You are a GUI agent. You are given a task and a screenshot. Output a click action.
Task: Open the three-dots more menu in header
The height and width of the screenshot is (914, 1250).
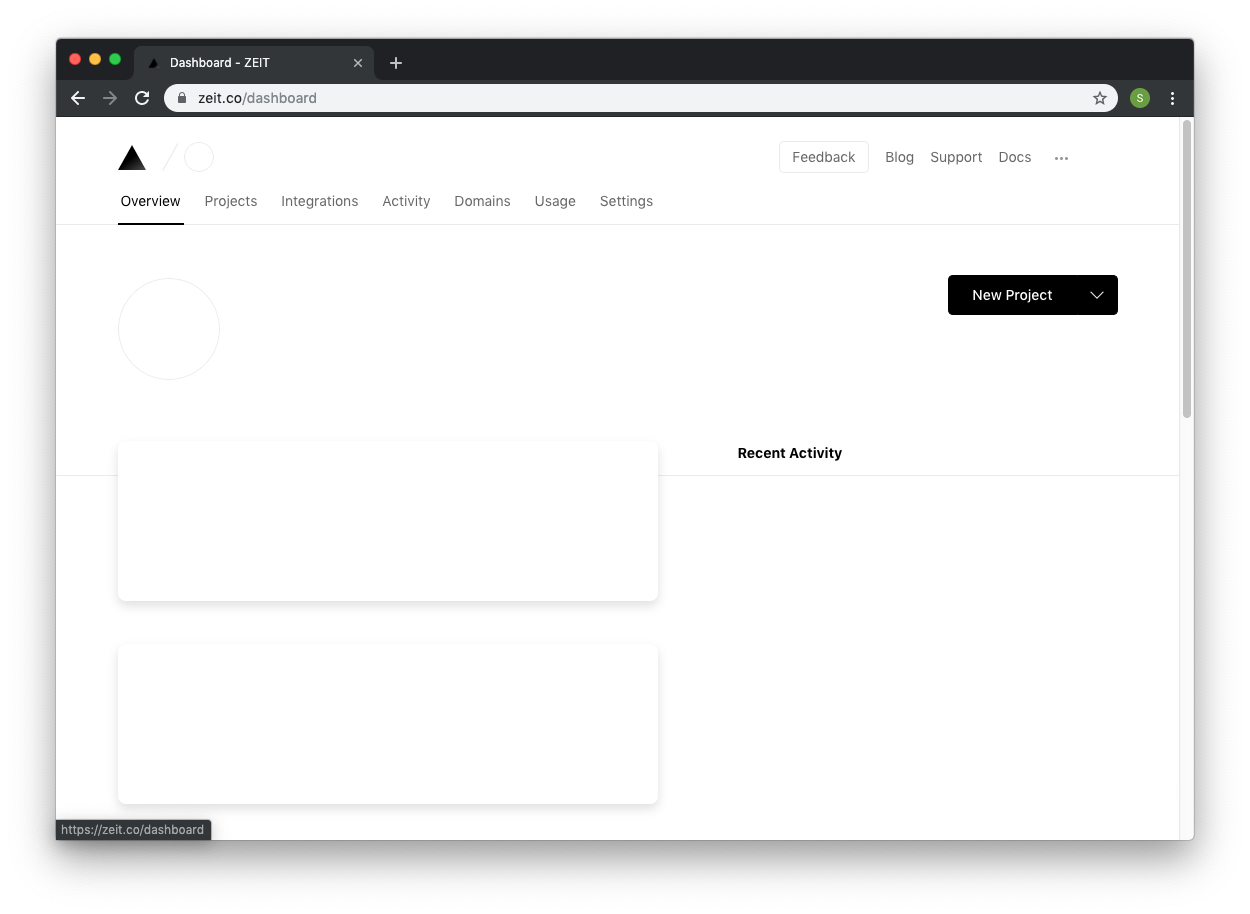click(1061, 158)
